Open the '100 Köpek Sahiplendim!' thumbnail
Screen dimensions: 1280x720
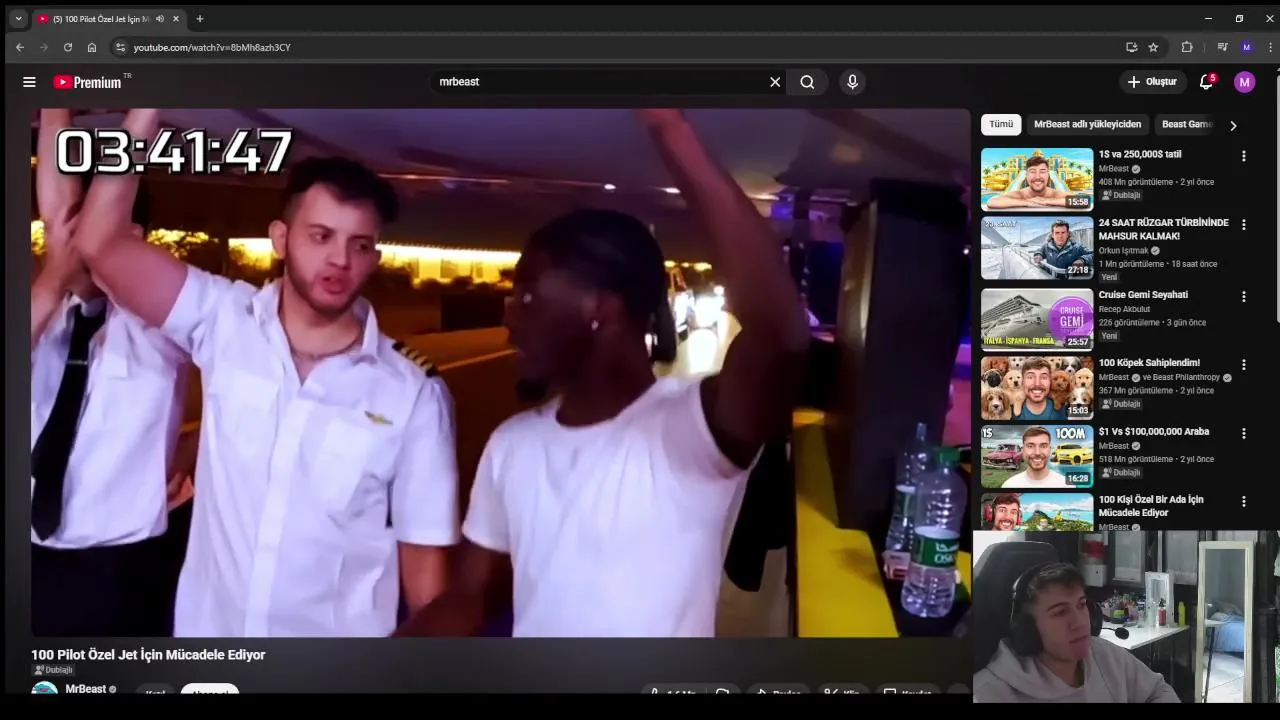click(x=1037, y=388)
